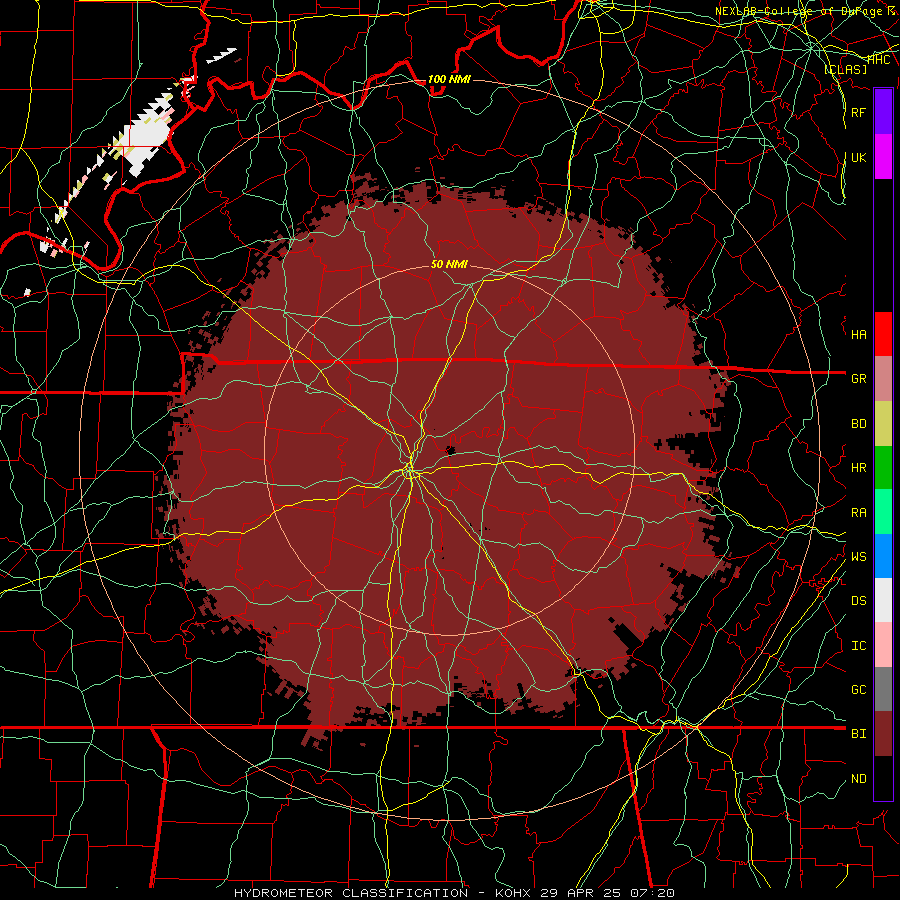Click the HYDROMETEOR CLASSIFICATION title text
This screenshot has height=900, width=900.
coord(351,893)
